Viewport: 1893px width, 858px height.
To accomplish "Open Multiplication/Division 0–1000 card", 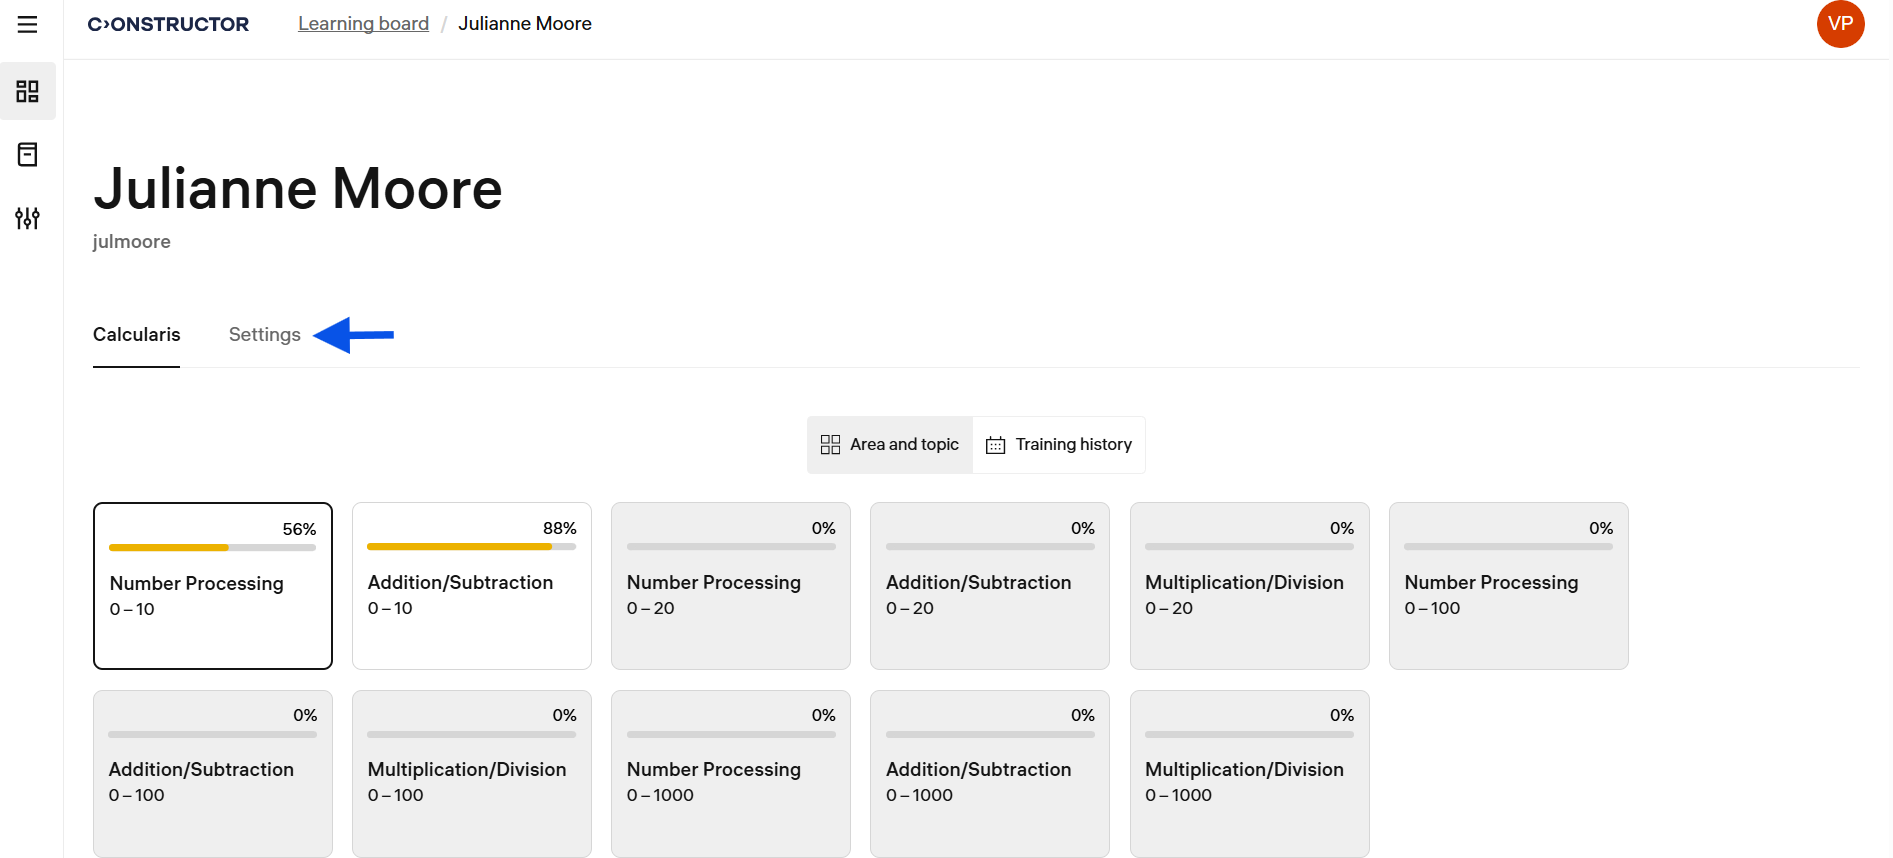I will point(1250,774).
